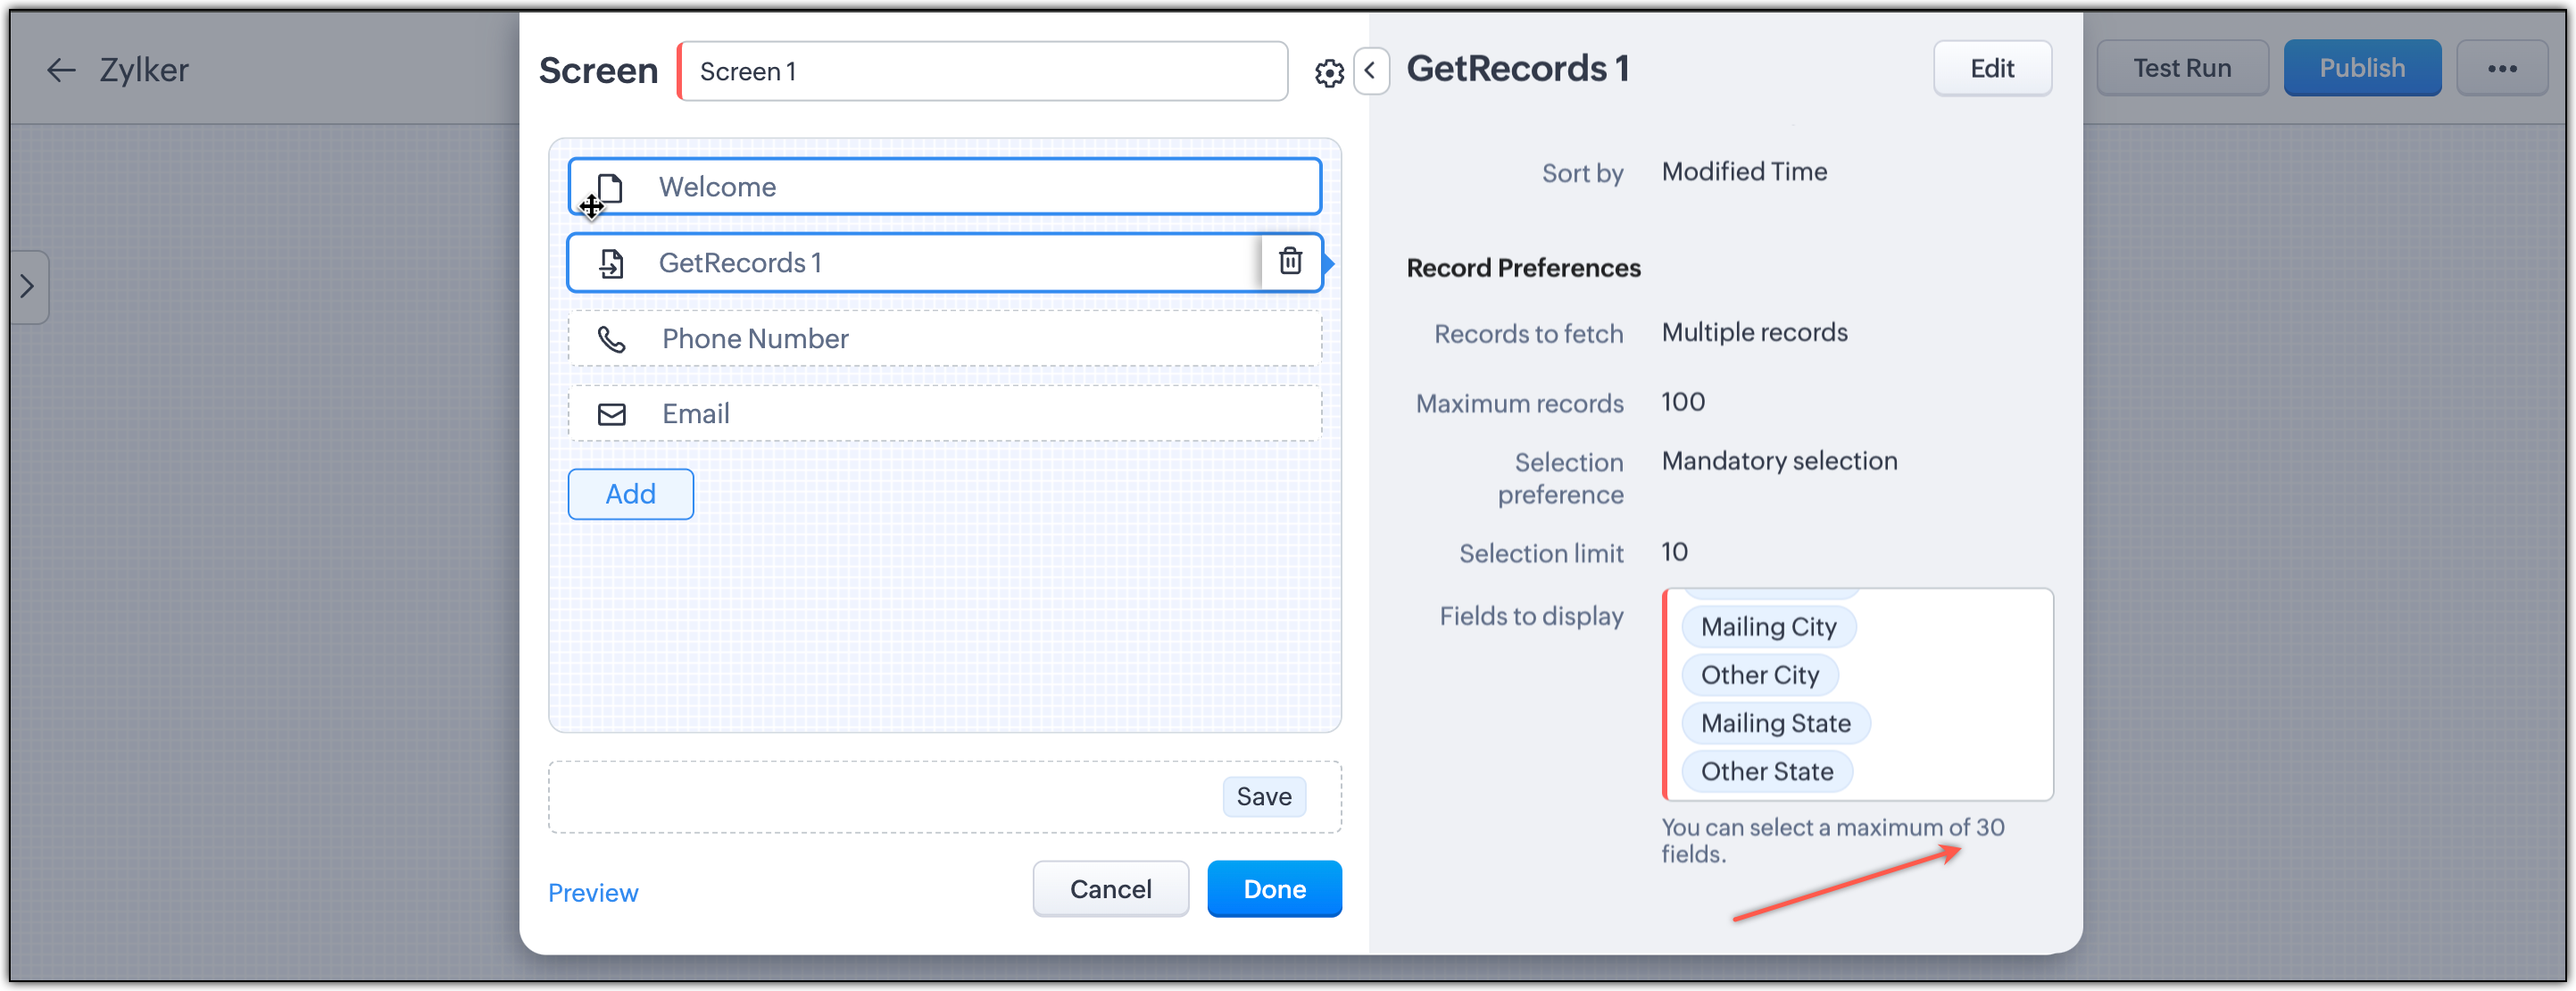Screen dimensions: 2576x991
Task: Collapse the GetRecords 1 details panel
Action: click(1370, 71)
